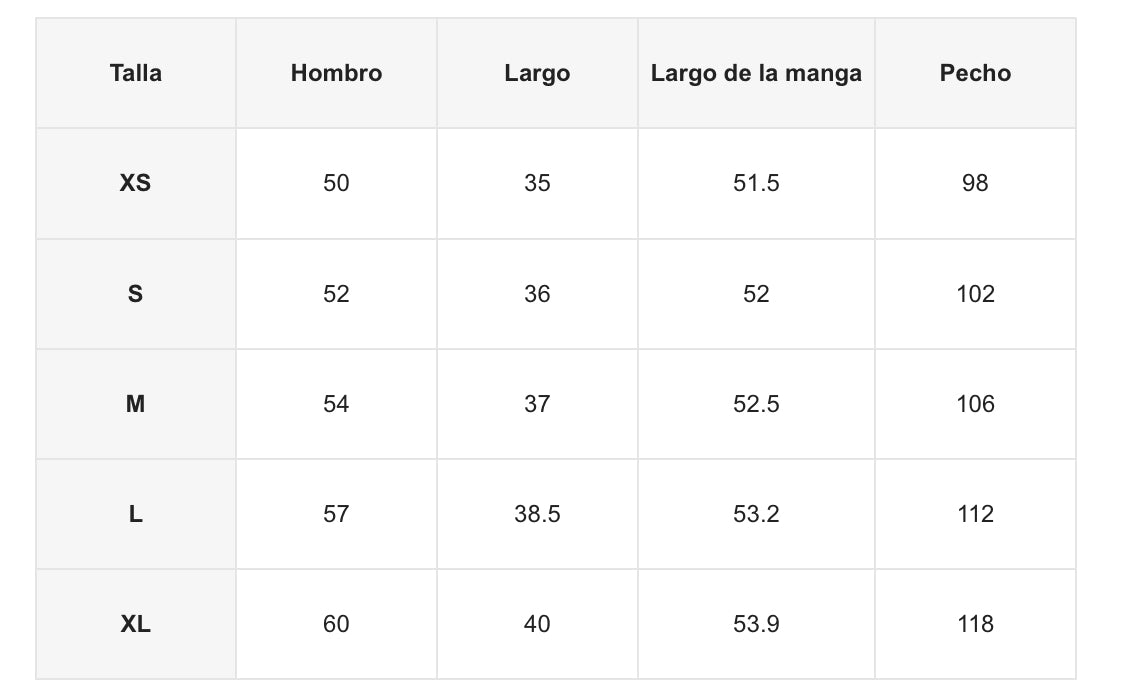Click the M size row label
Viewport: 1121px width, 694px height.
click(x=136, y=404)
